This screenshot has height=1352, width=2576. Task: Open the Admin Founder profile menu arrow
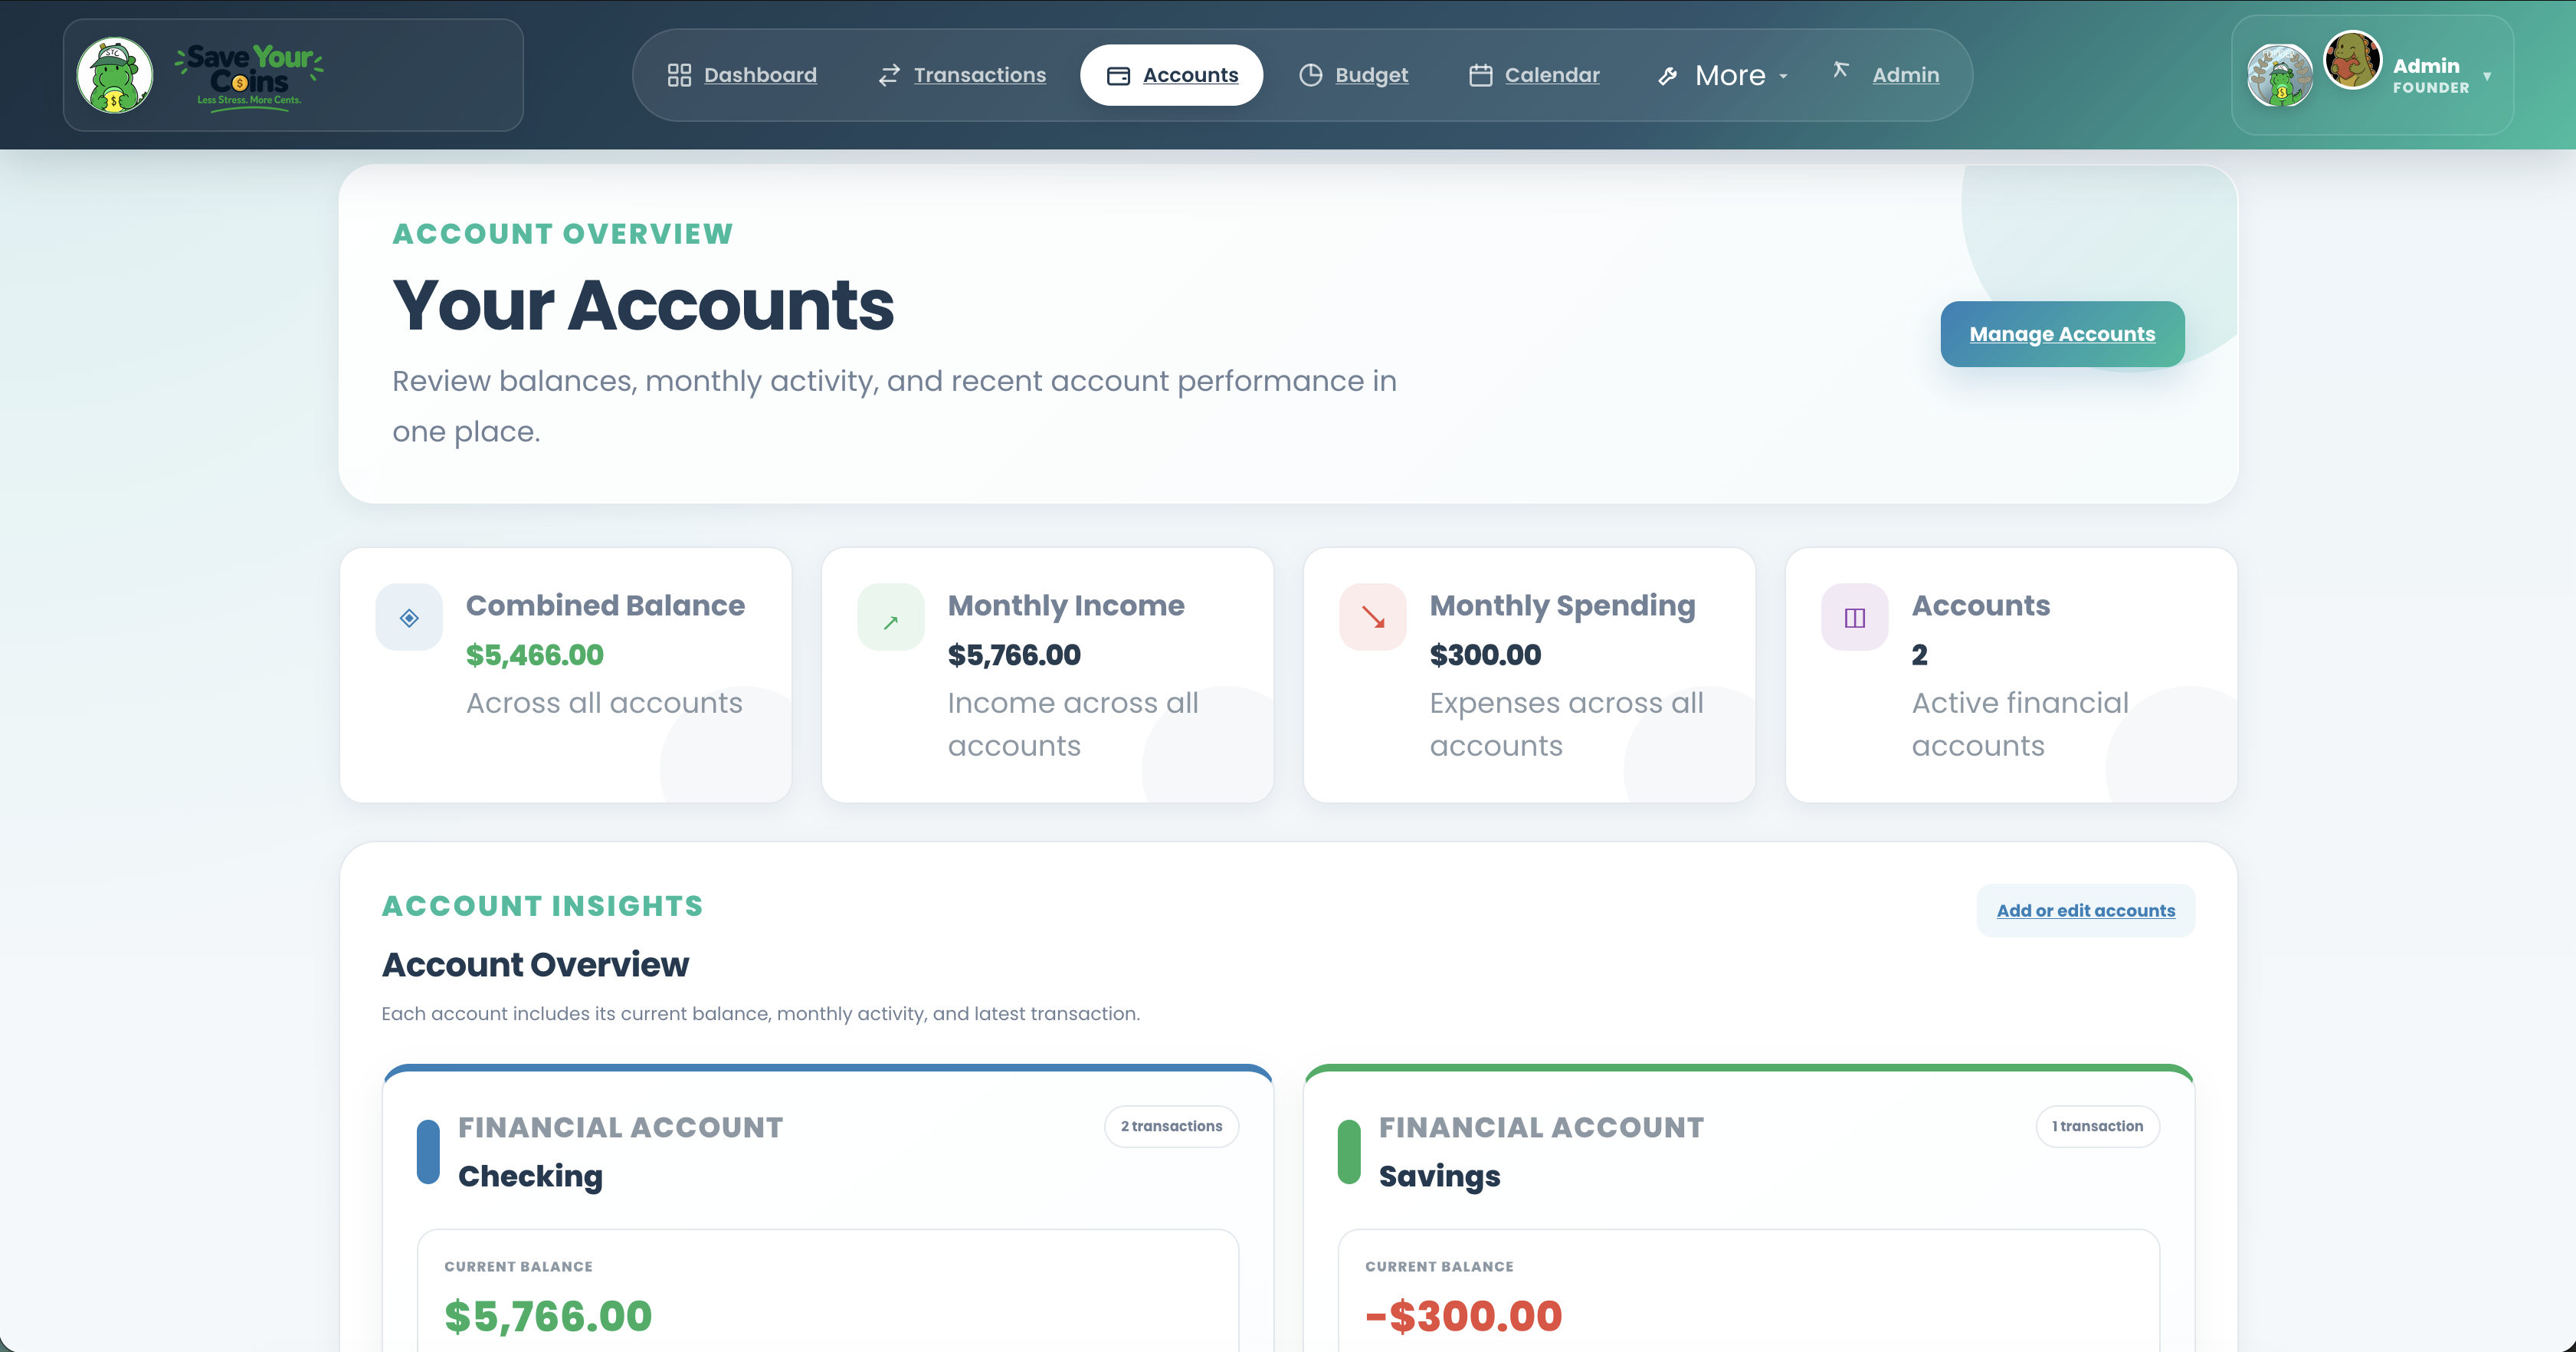pyautogui.click(x=2487, y=76)
